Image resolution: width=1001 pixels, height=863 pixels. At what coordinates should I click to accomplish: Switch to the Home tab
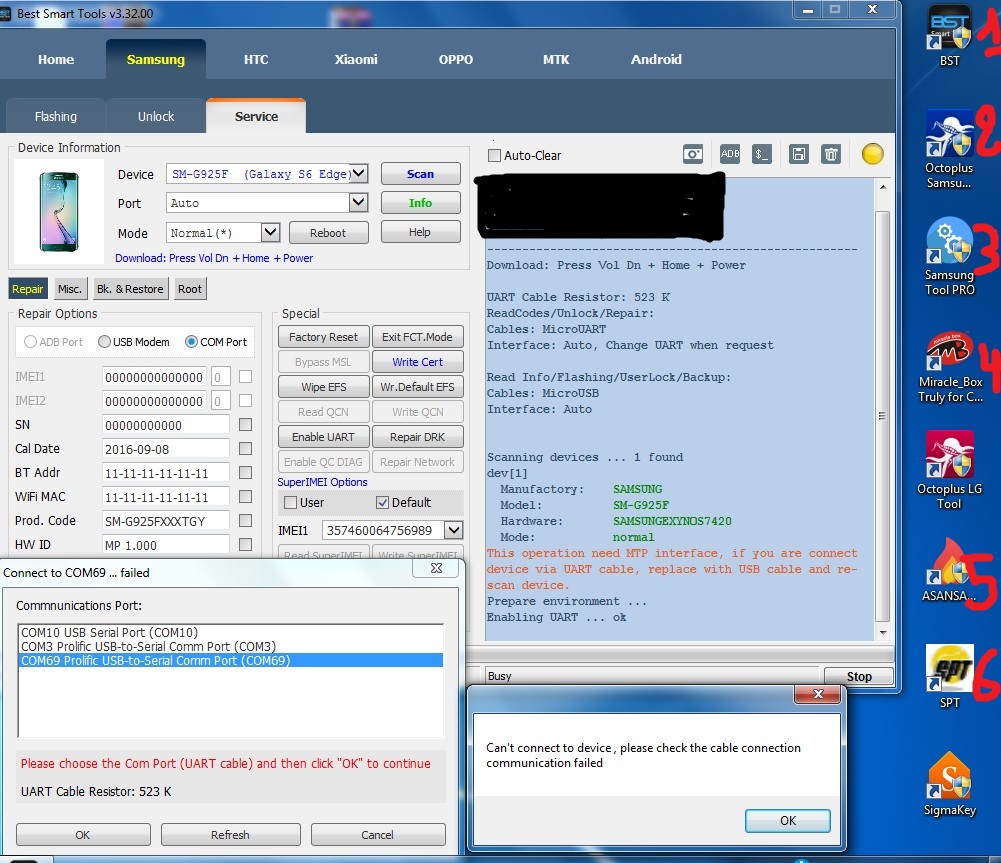(x=56, y=59)
